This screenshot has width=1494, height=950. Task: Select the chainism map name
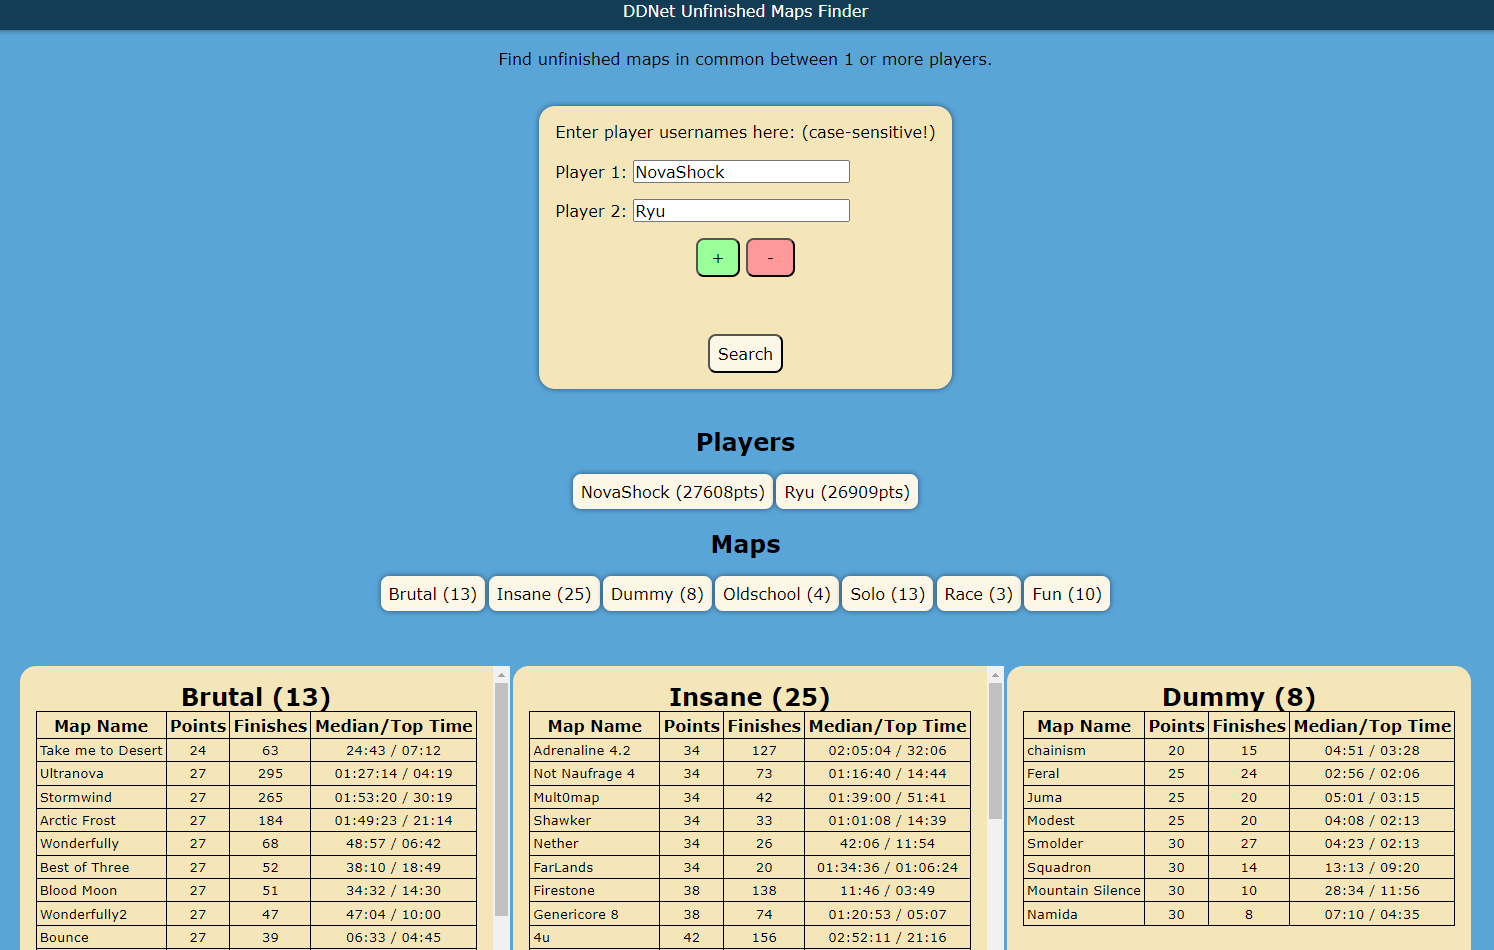1056,751
